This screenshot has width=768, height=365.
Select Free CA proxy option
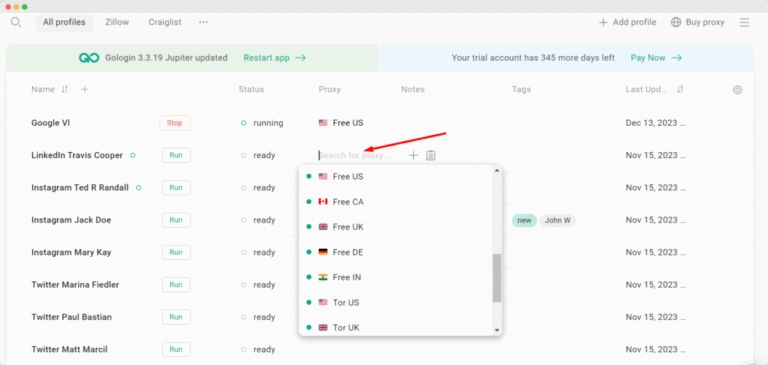coord(396,202)
